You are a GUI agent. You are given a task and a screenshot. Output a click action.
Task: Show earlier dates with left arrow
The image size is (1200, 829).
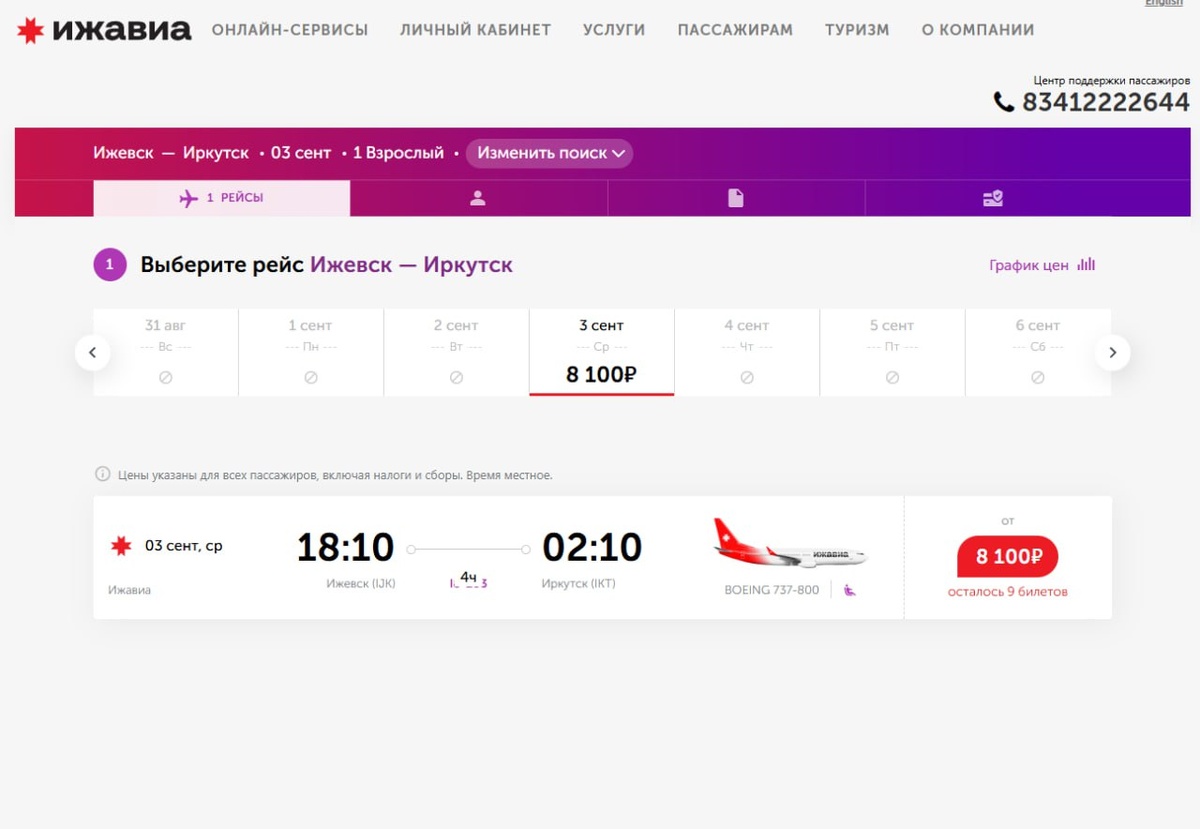tap(93, 352)
